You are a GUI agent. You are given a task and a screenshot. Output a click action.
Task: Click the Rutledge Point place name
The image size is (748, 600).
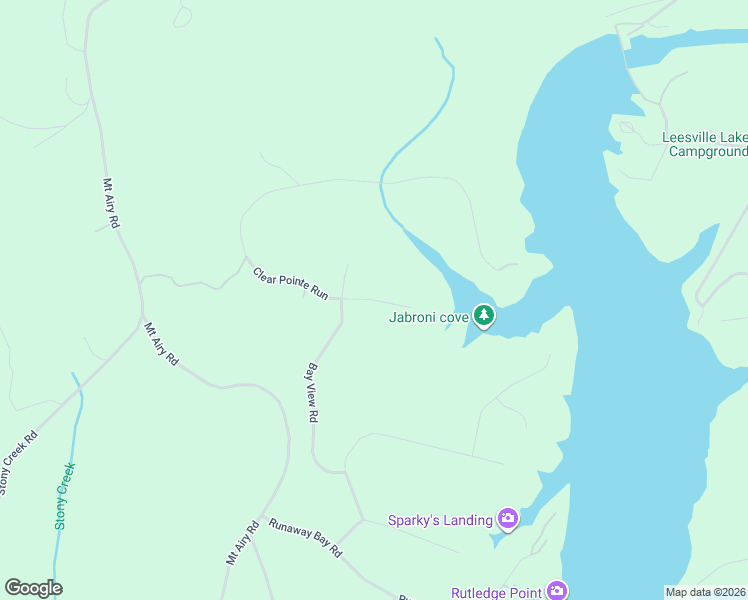click(x=496, y=593)
